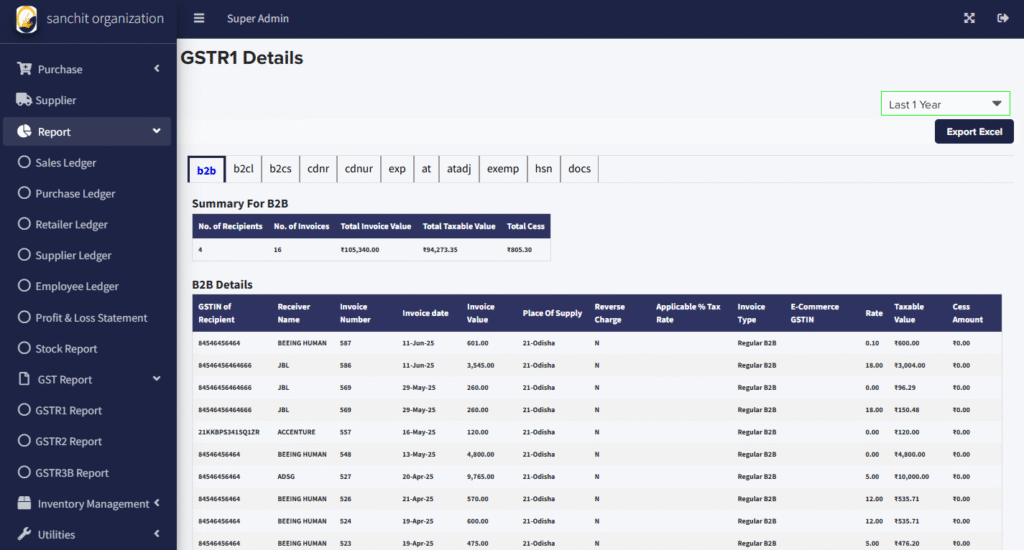Select the Stock Report circle item
Screen dimensions: 1024x550
[x=24, y=348]
